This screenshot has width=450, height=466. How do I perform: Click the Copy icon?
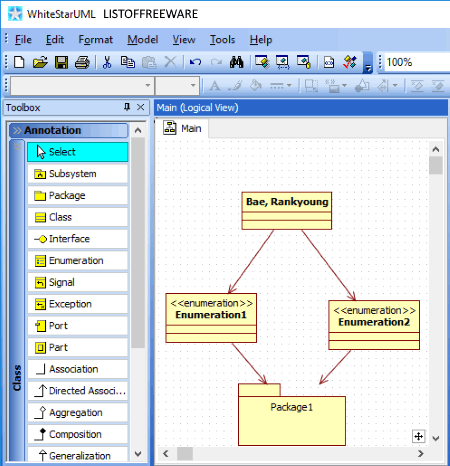(128, 62)
